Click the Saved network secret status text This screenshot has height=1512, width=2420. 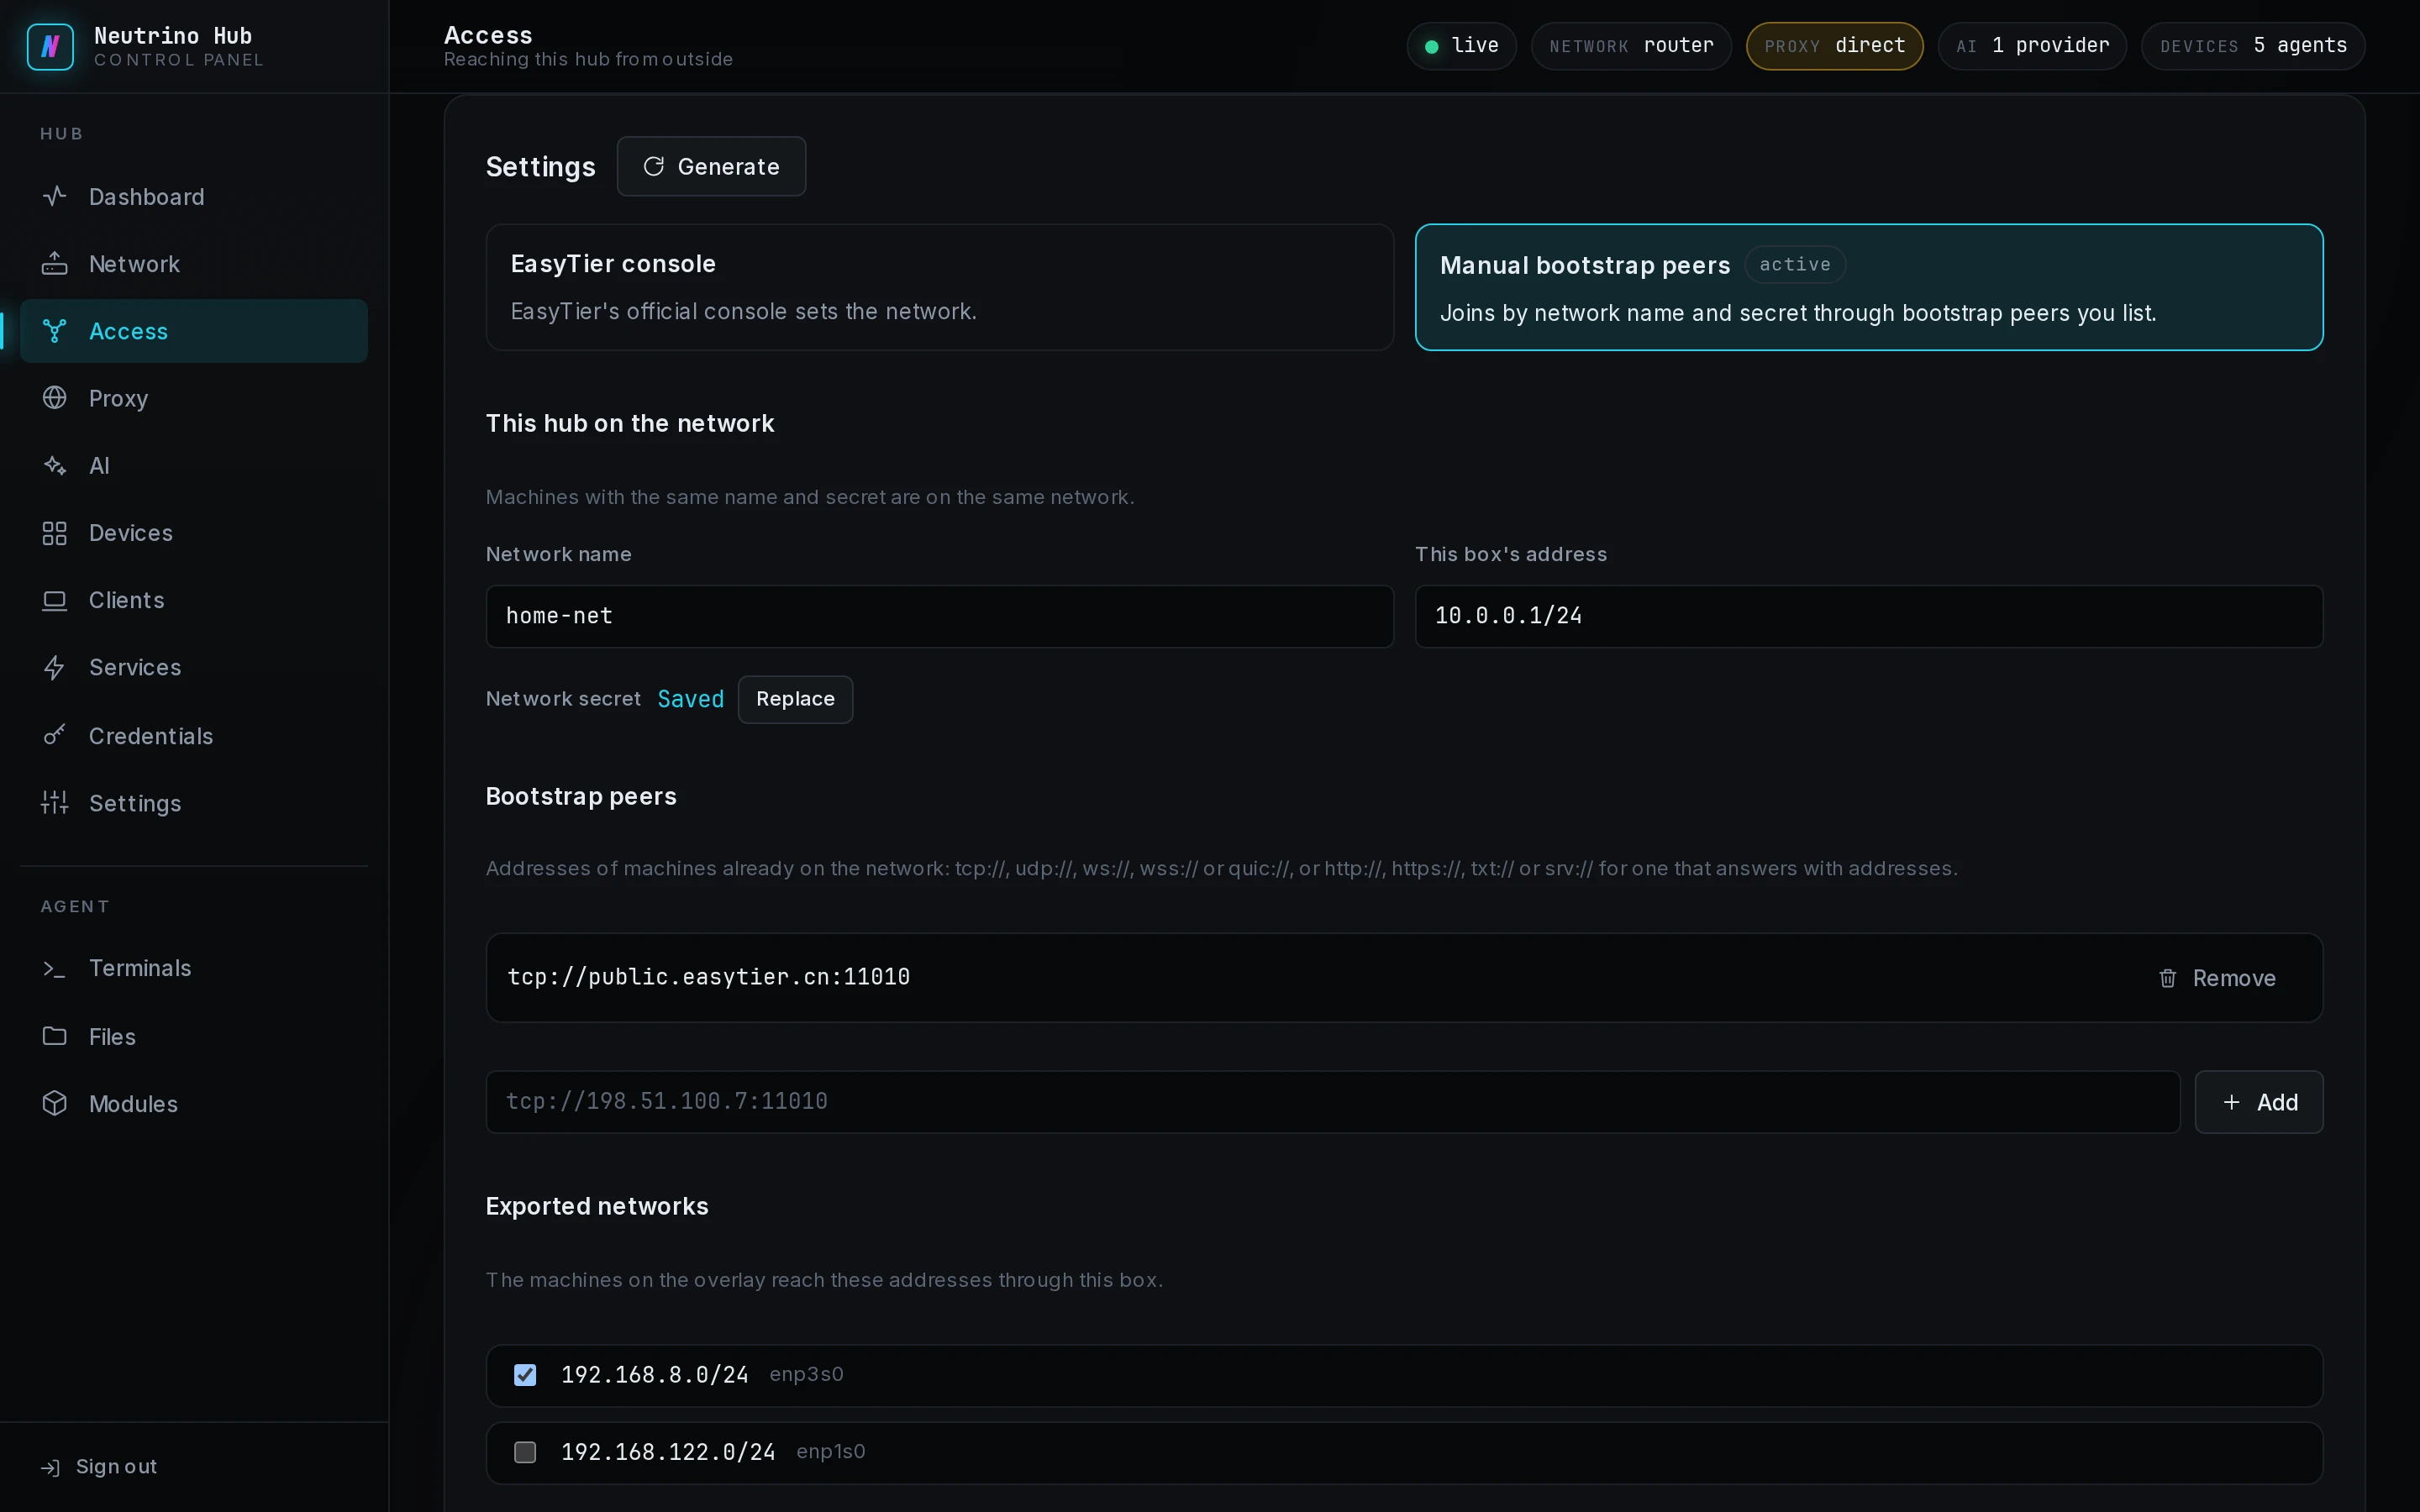690,699
